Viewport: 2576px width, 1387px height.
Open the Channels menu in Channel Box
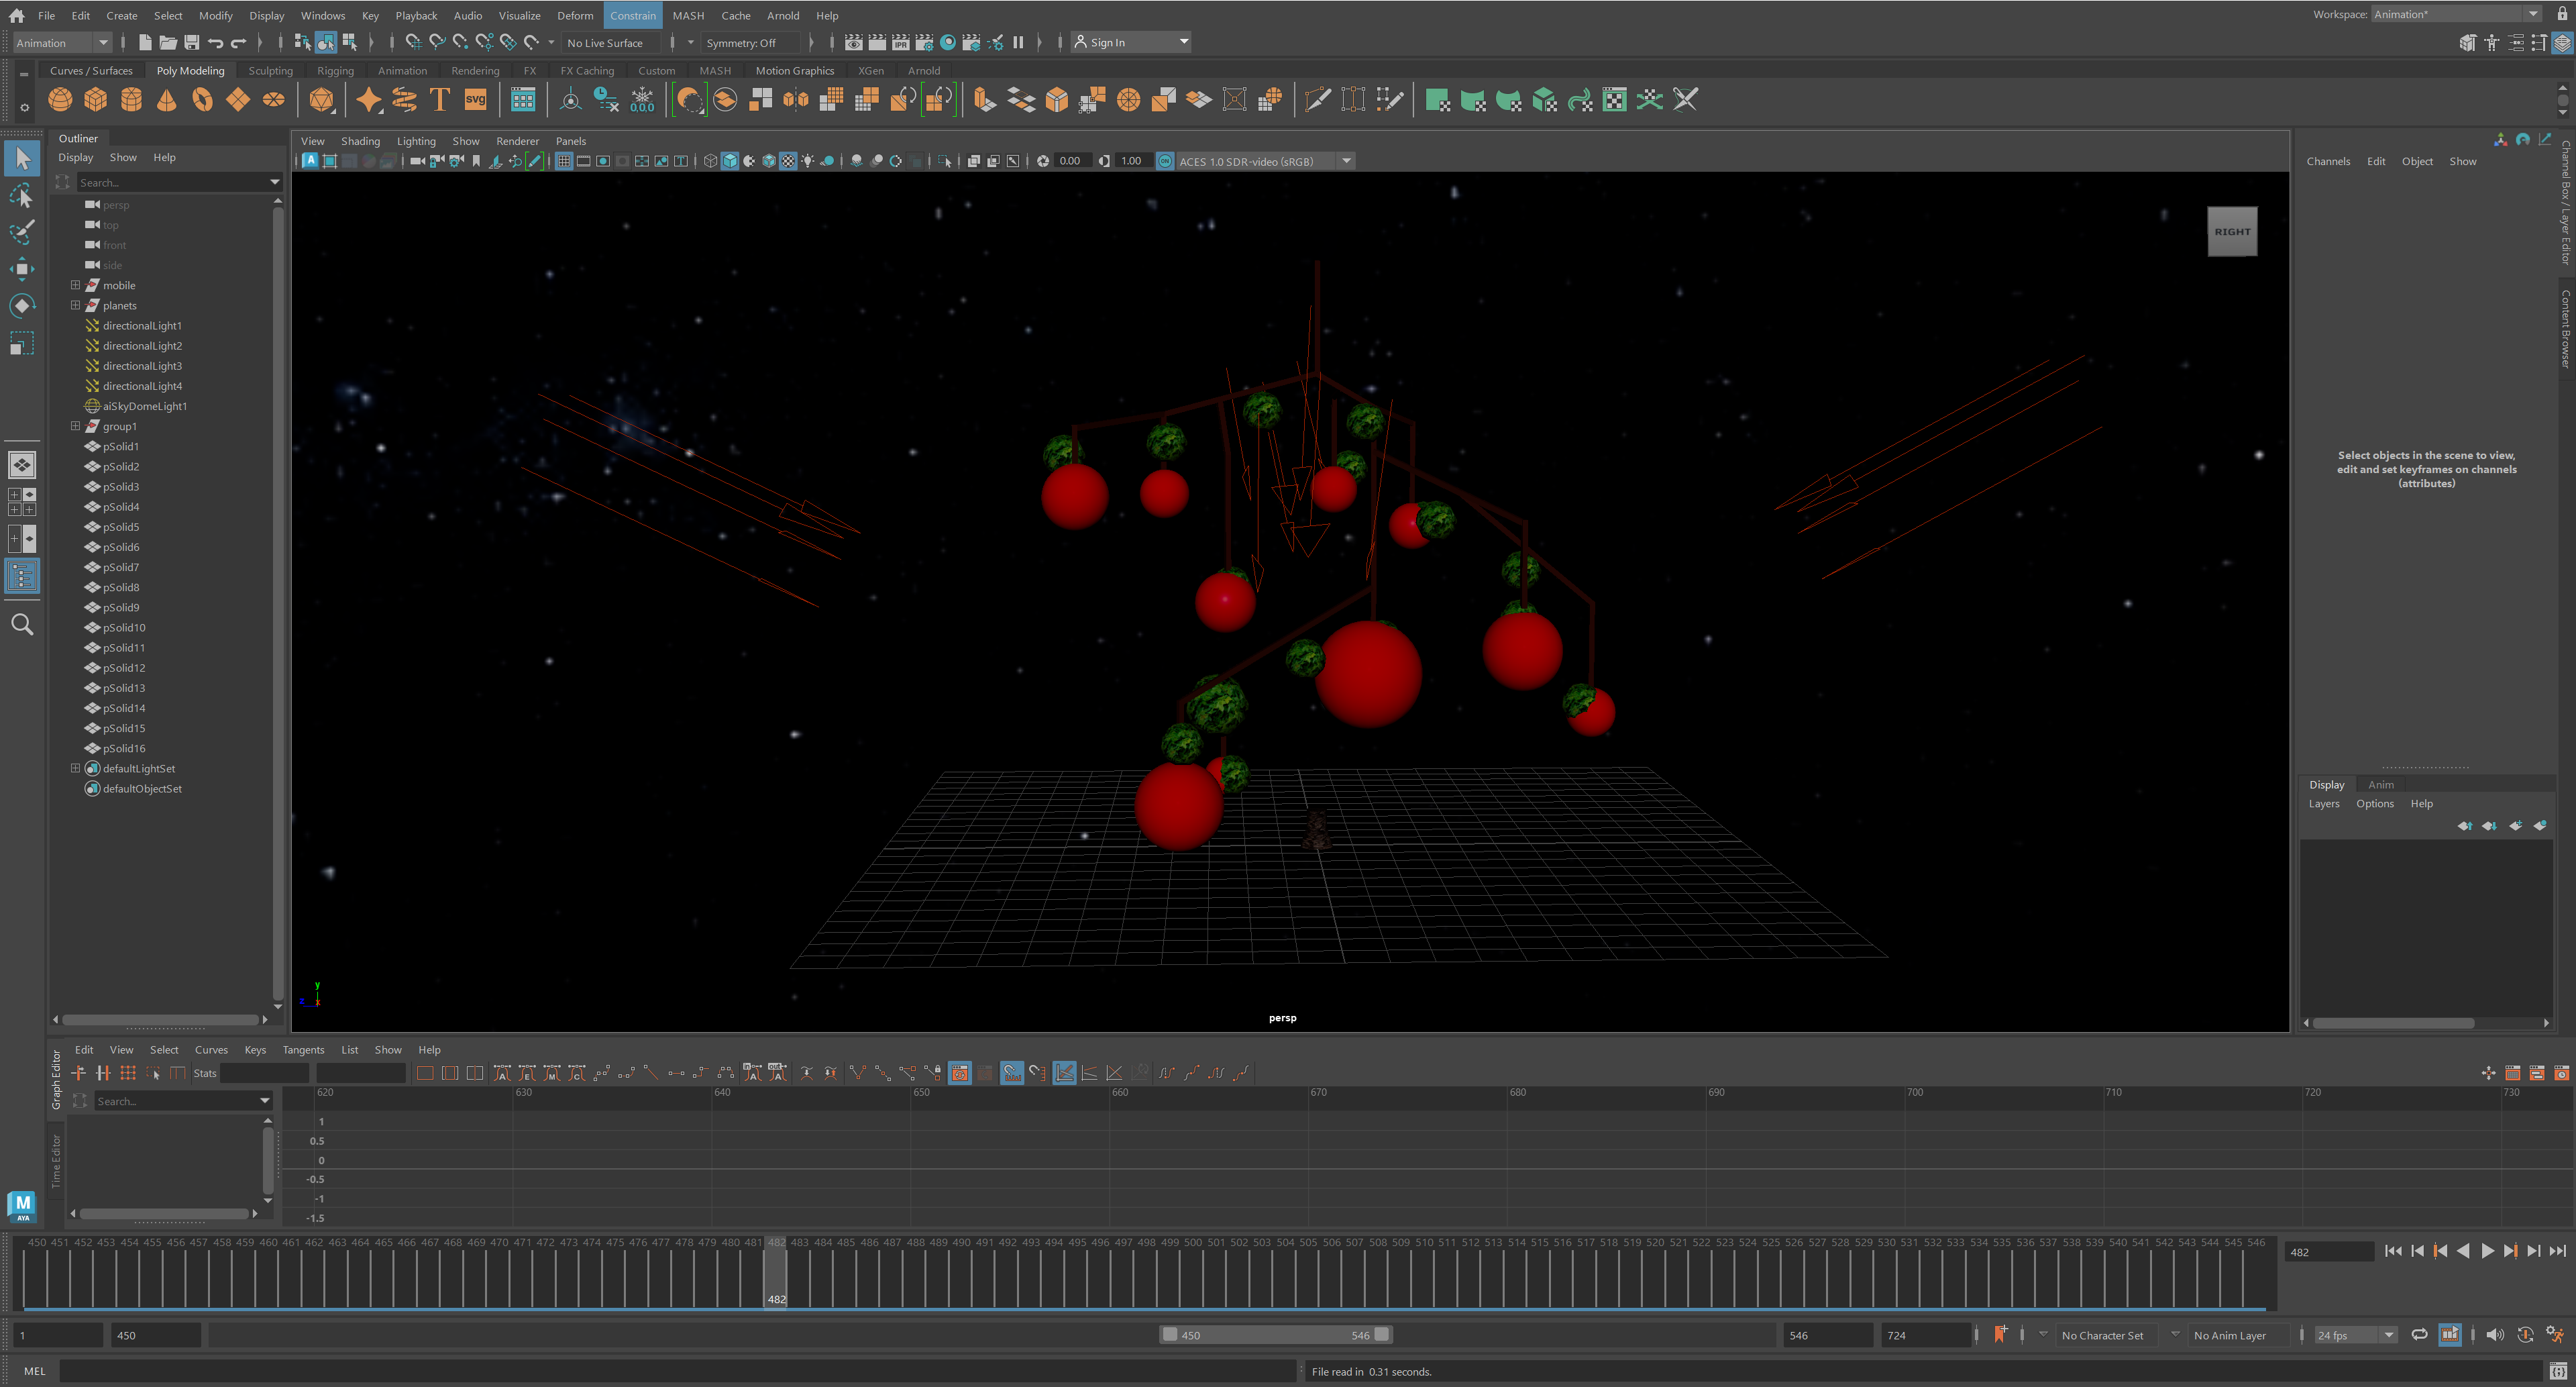coord(2328,161)
